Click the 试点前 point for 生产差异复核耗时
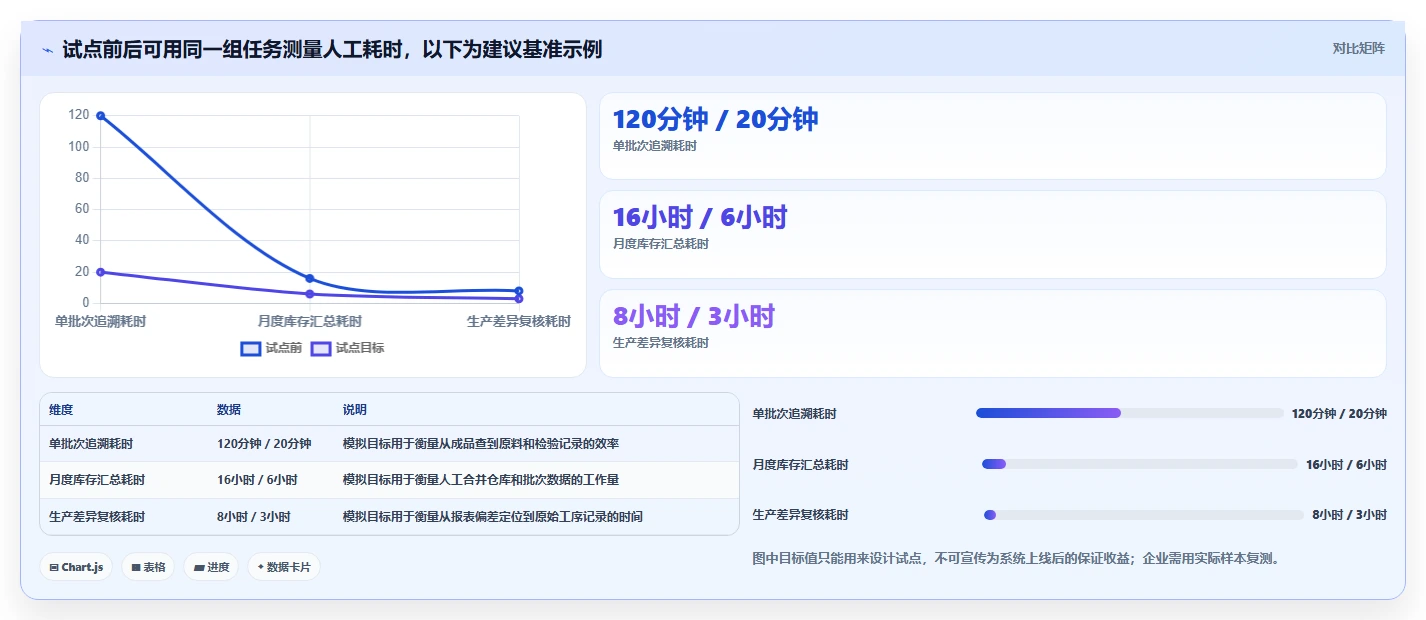 (519, 291)
